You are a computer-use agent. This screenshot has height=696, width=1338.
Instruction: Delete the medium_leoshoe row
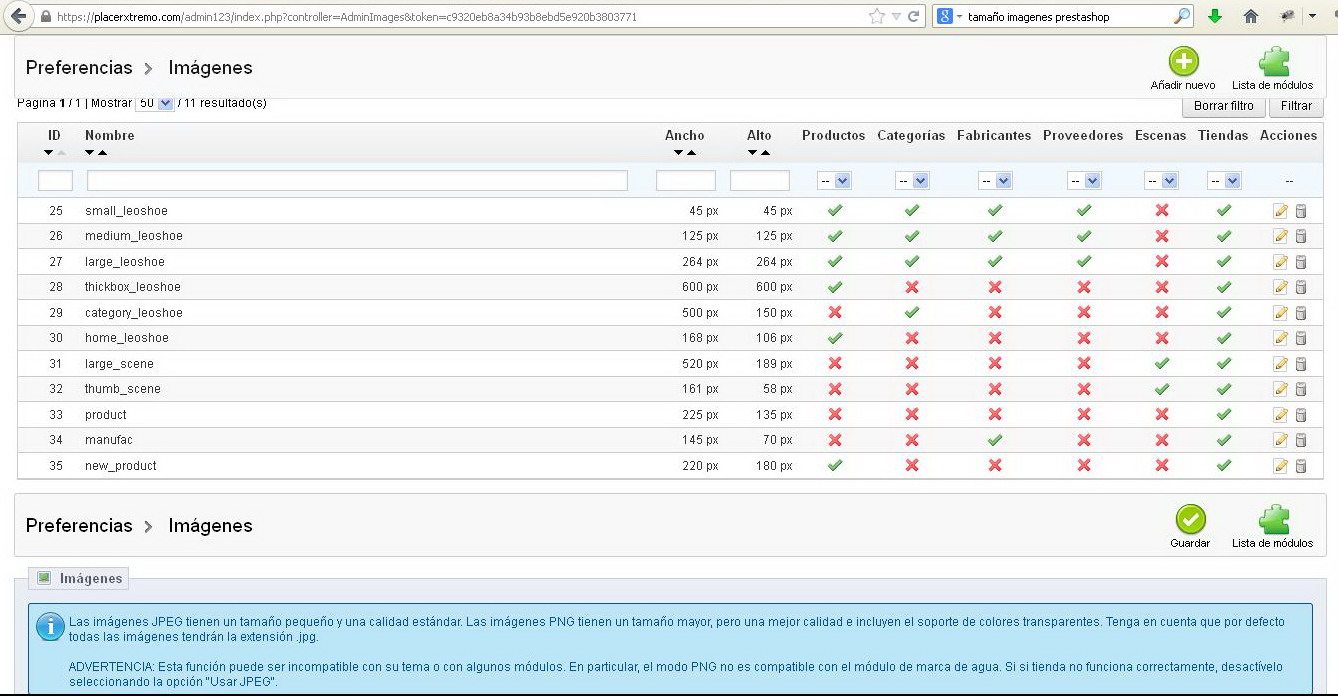coord(1301,236)
